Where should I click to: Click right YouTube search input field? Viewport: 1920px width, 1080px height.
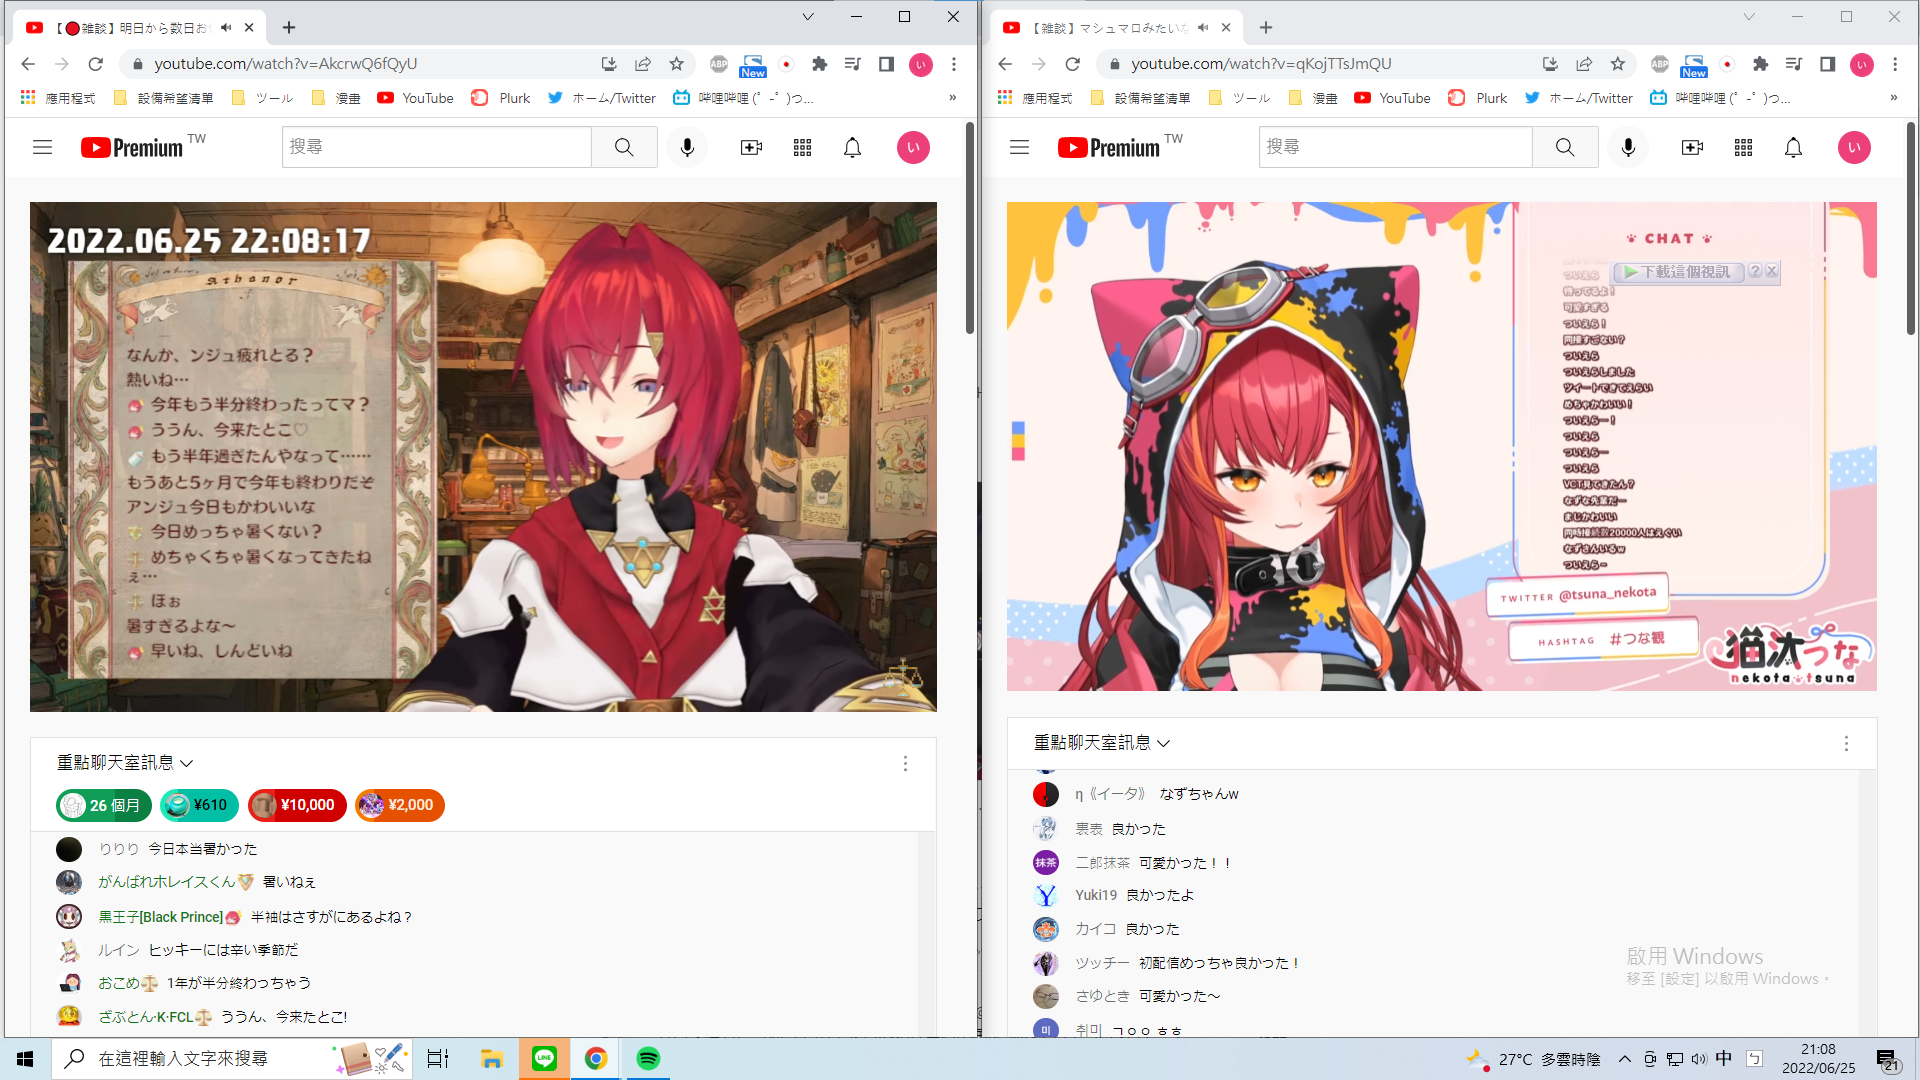tap(1395, 147)
